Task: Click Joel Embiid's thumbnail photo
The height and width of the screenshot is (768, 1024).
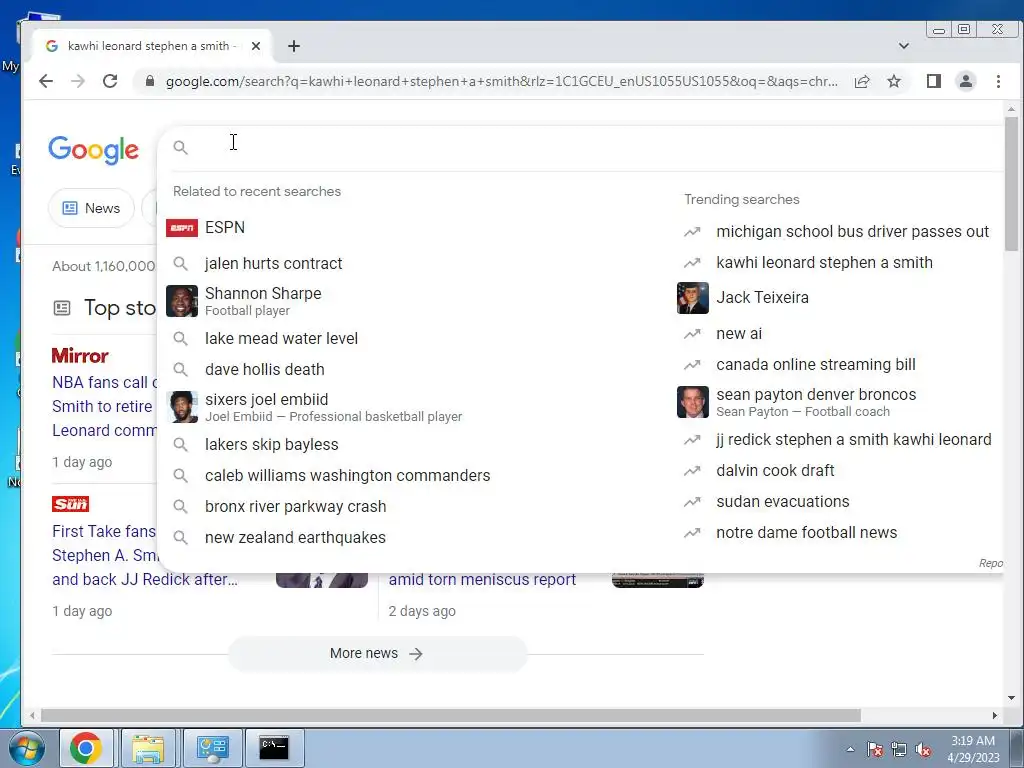Action: 182,407
